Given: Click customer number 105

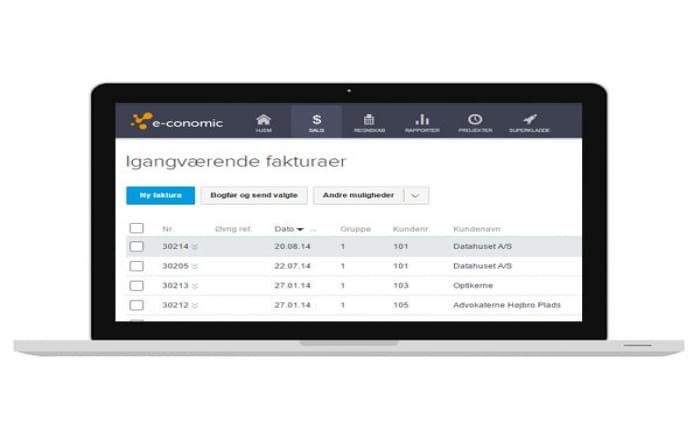Looking at the screenshot, I should tap(401, 305).
